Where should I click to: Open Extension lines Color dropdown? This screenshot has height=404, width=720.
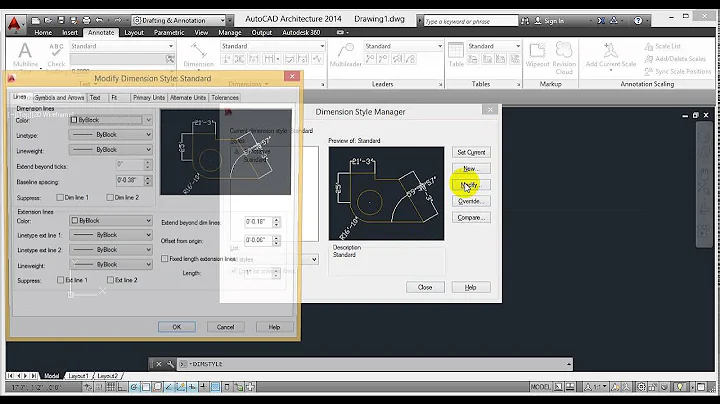[111, 220]
